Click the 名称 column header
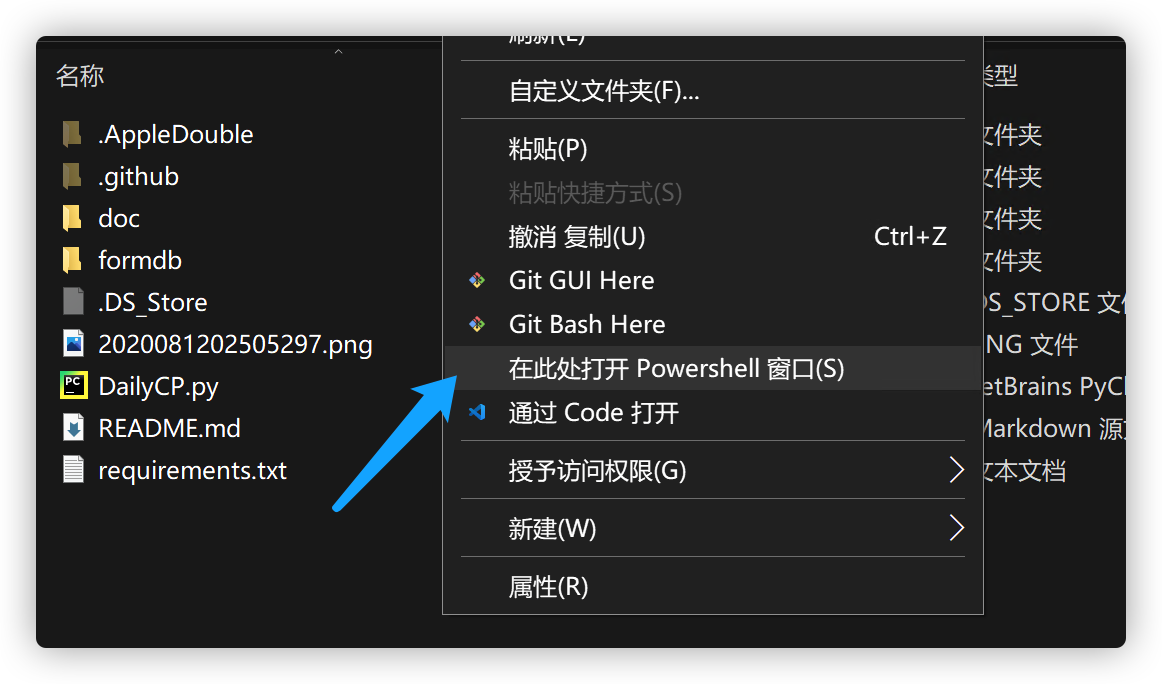Viewport: 1162px width, 684px height. [x=80, y=76]
